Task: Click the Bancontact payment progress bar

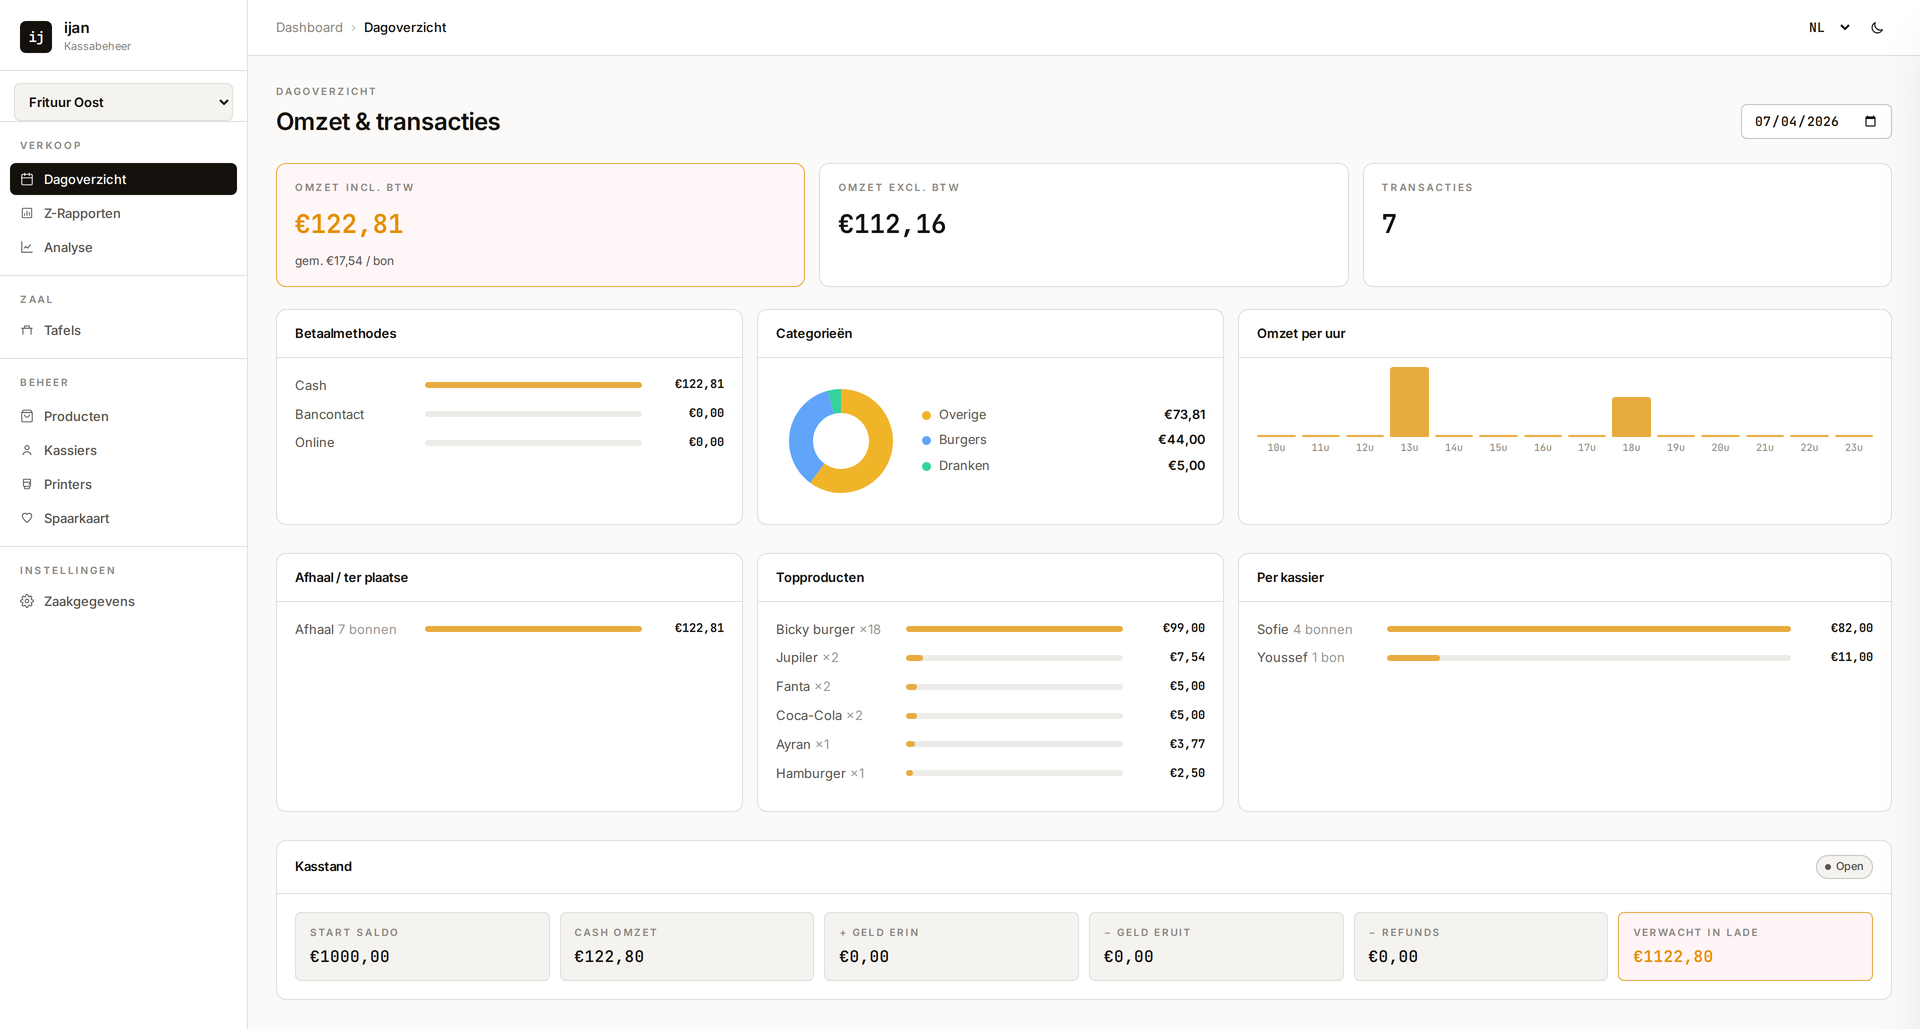Action: pyautogui.click(x=533, y=414)
